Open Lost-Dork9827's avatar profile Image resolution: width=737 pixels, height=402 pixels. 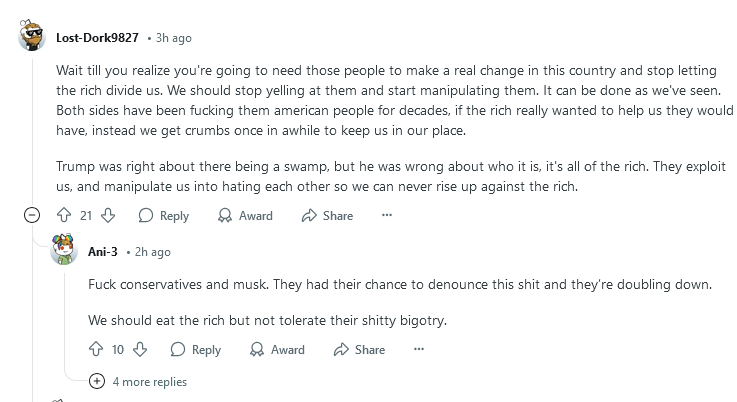click(31, 36)
